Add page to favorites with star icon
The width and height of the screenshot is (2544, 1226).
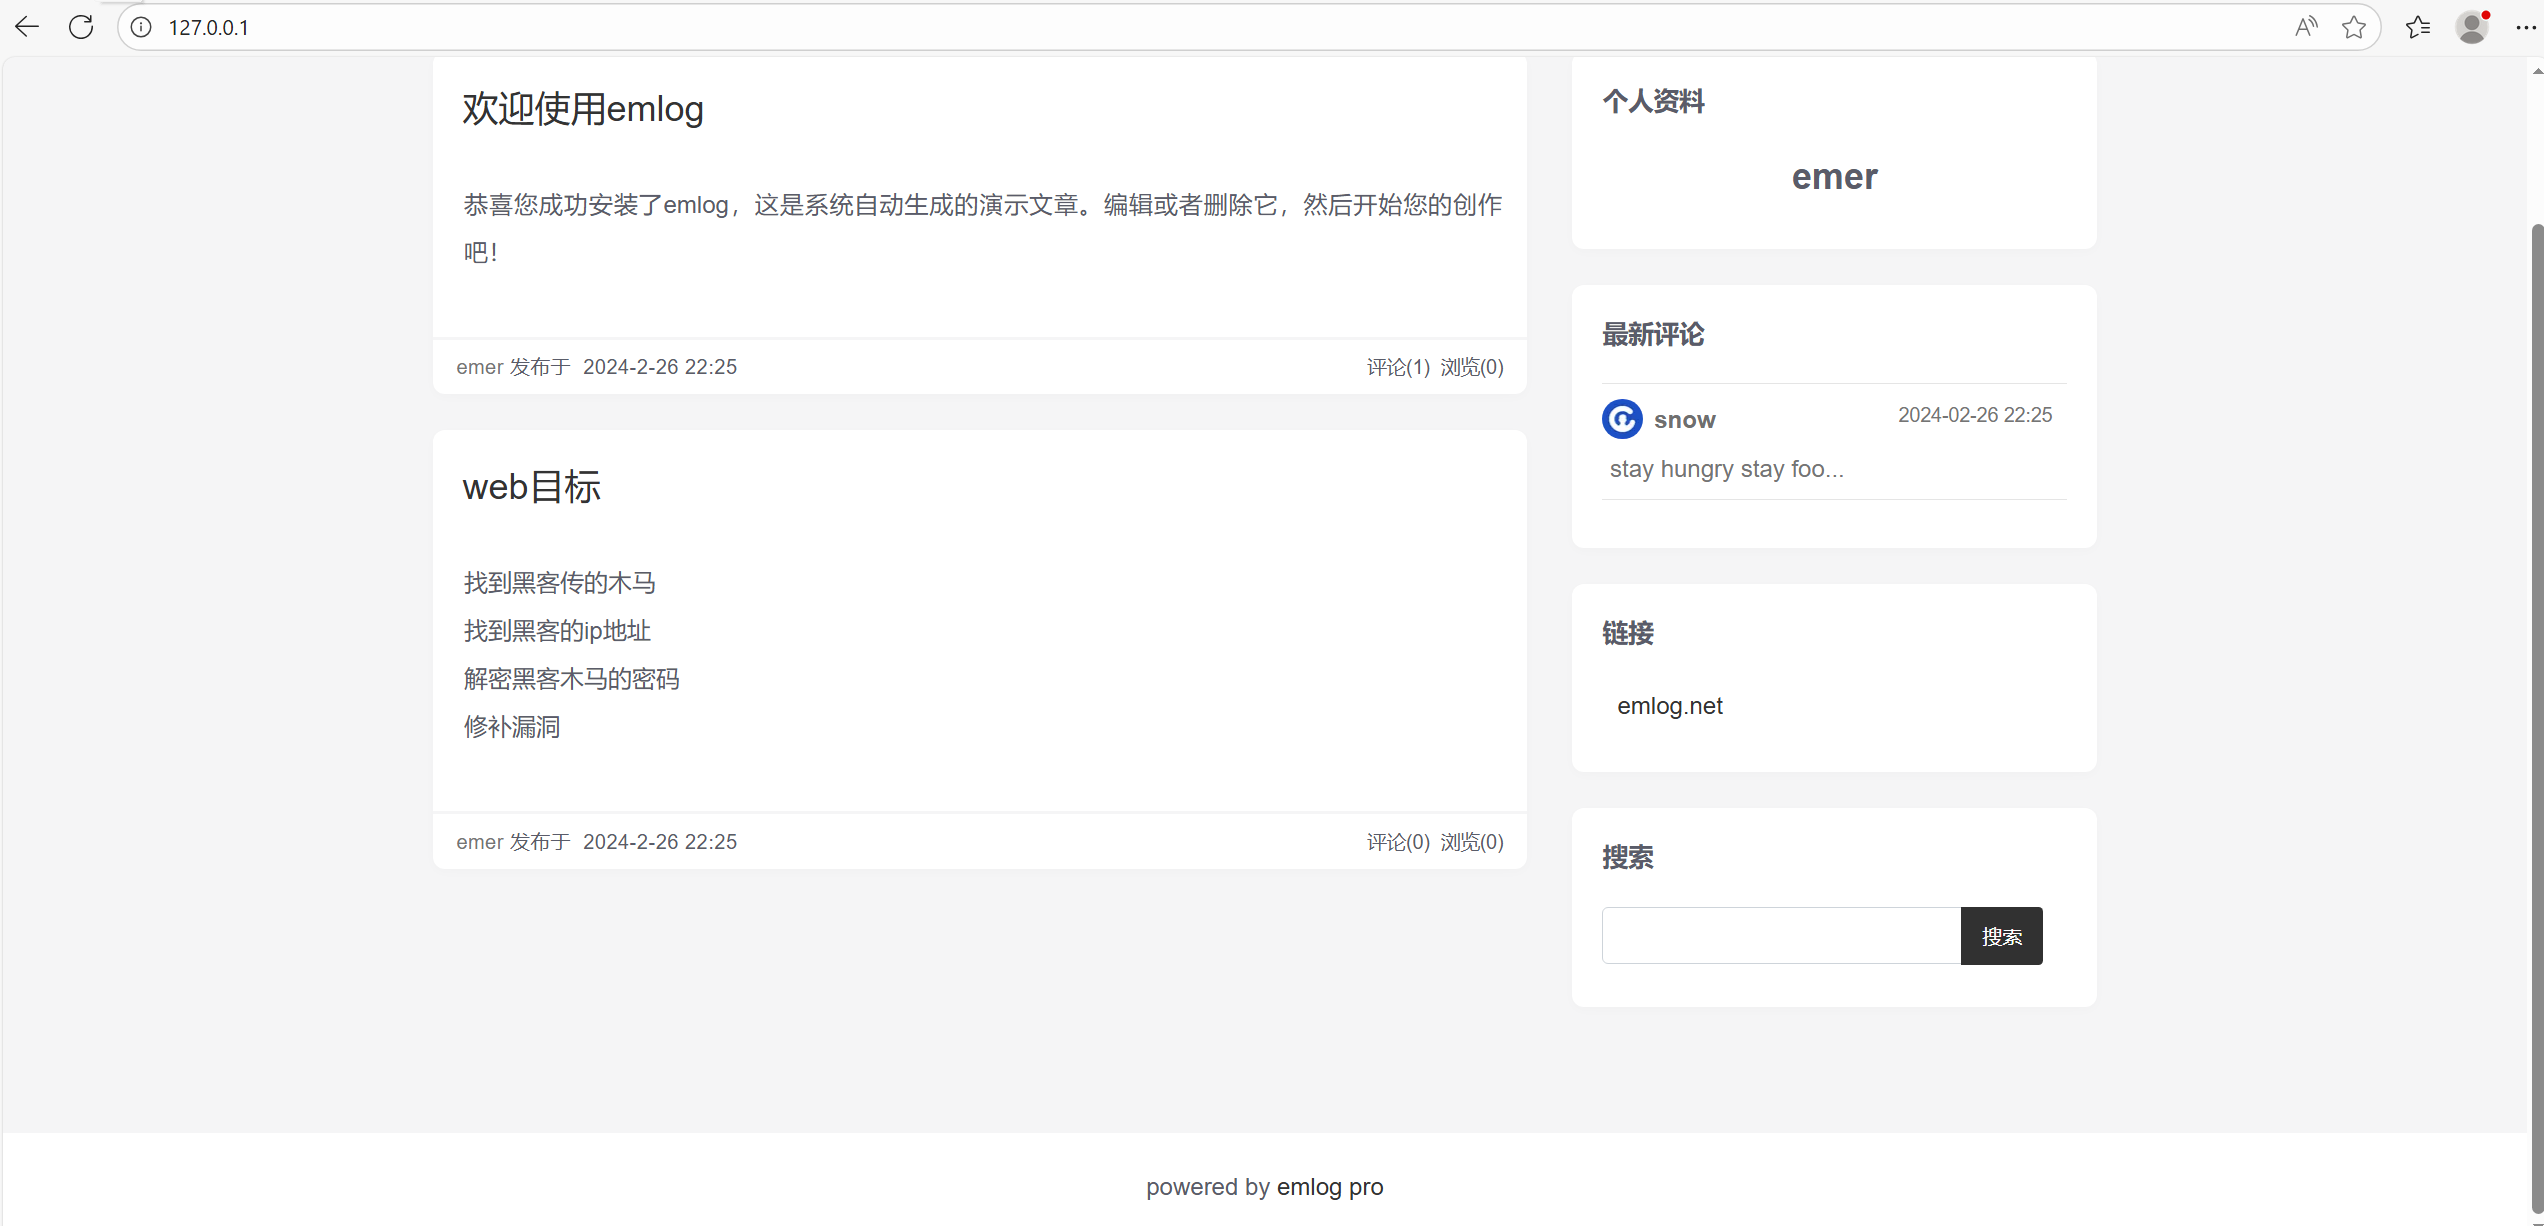(x=2354, y=27)
